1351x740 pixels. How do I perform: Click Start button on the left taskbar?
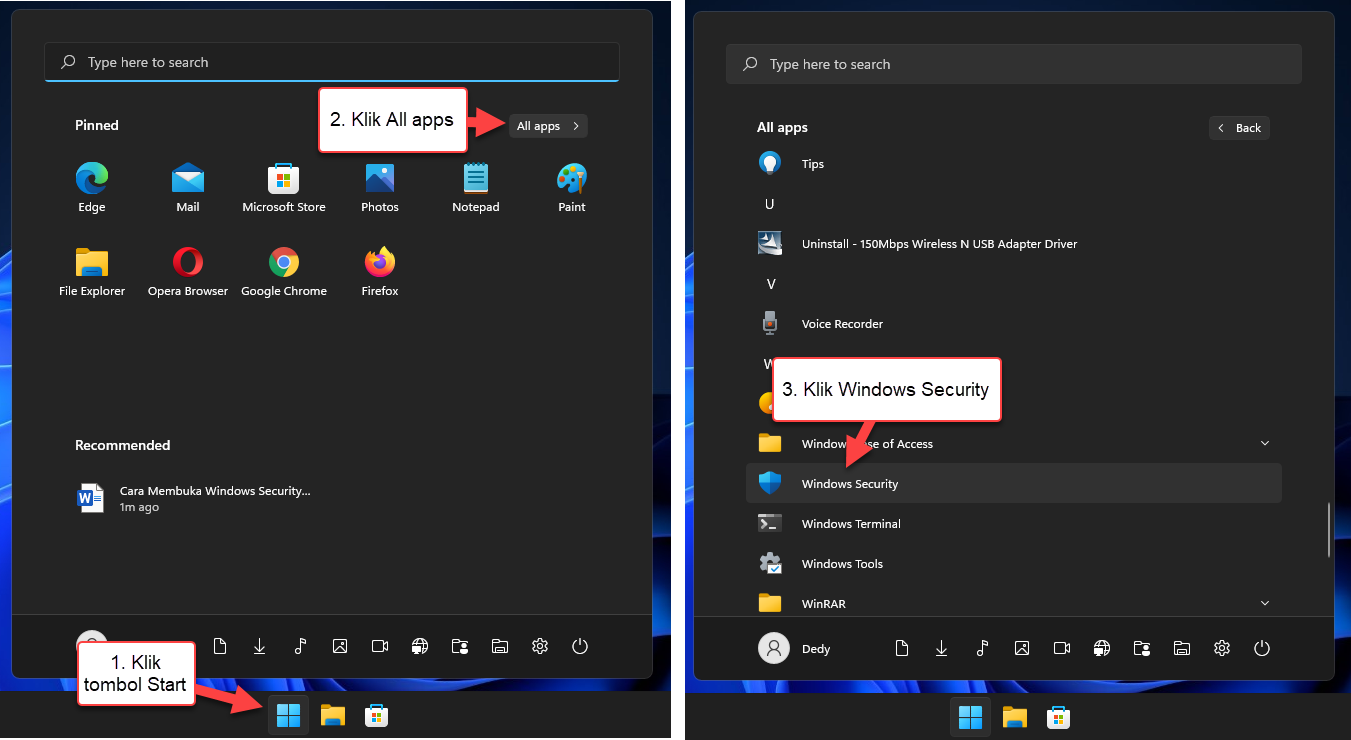288,716
